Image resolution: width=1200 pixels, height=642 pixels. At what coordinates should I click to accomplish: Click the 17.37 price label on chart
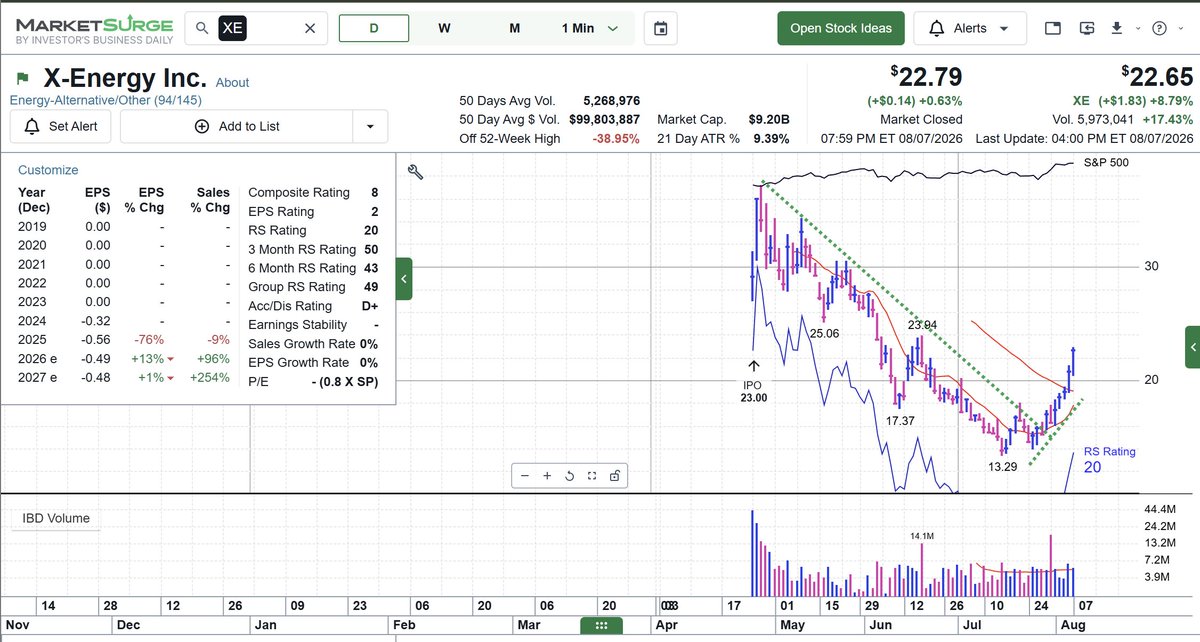[901, 421]
